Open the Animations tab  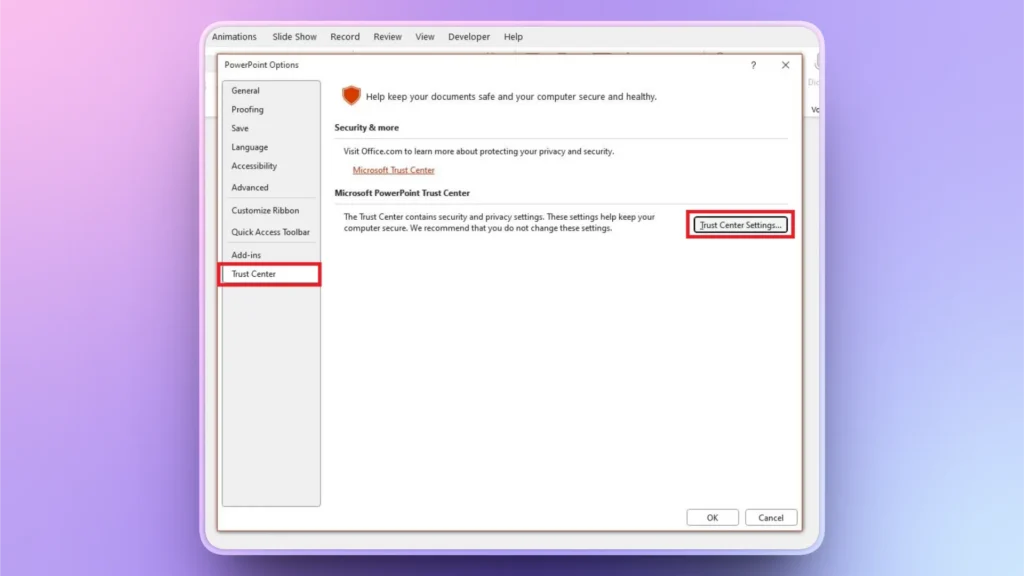[233, 36]
